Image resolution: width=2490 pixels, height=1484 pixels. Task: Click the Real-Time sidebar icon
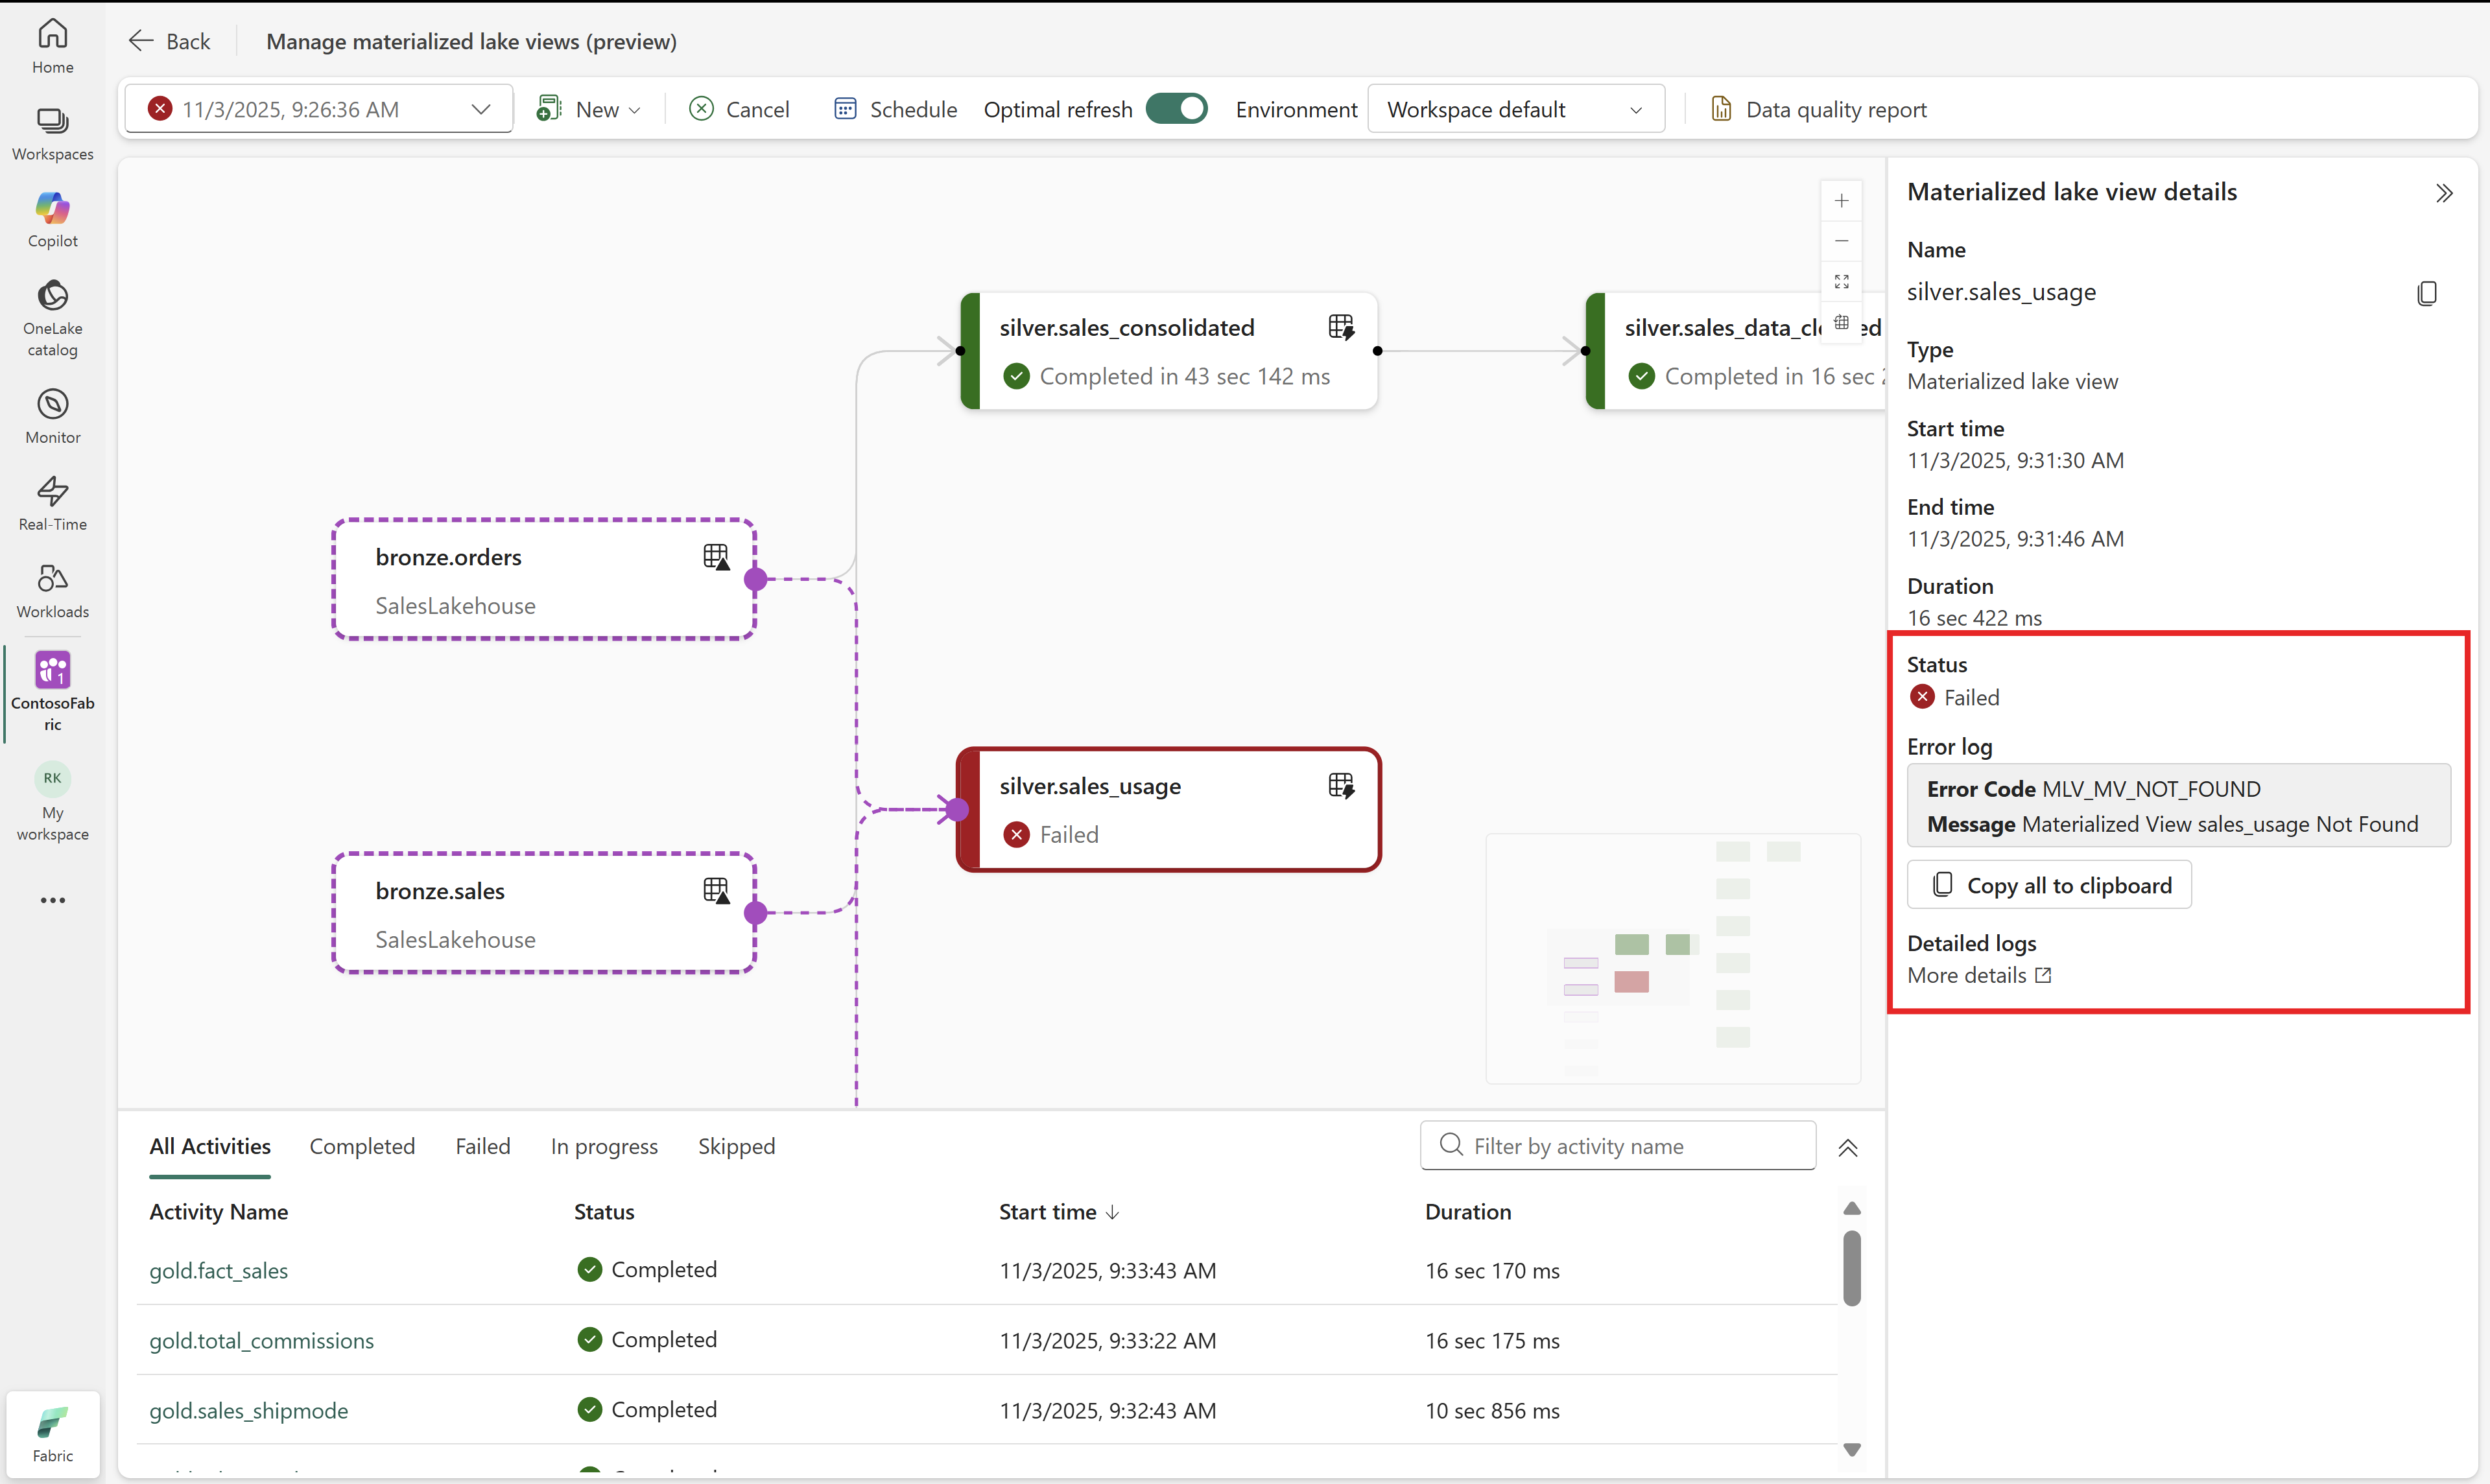coord(52,492)
